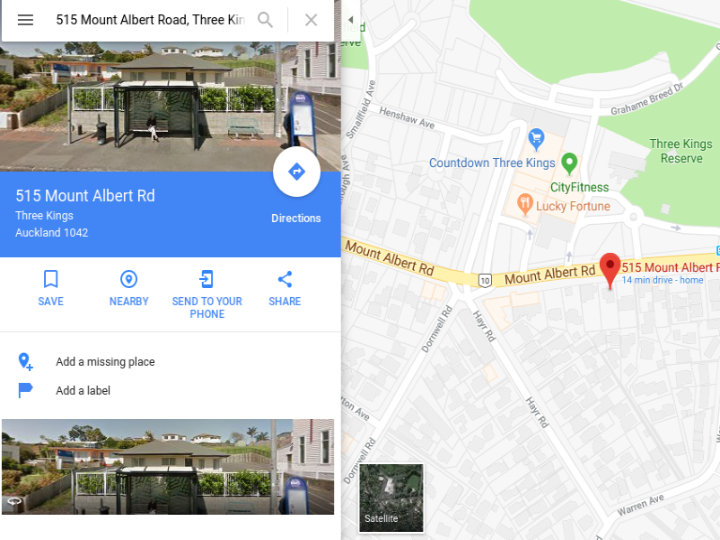Open the hamburger main menu

(25, 20)
